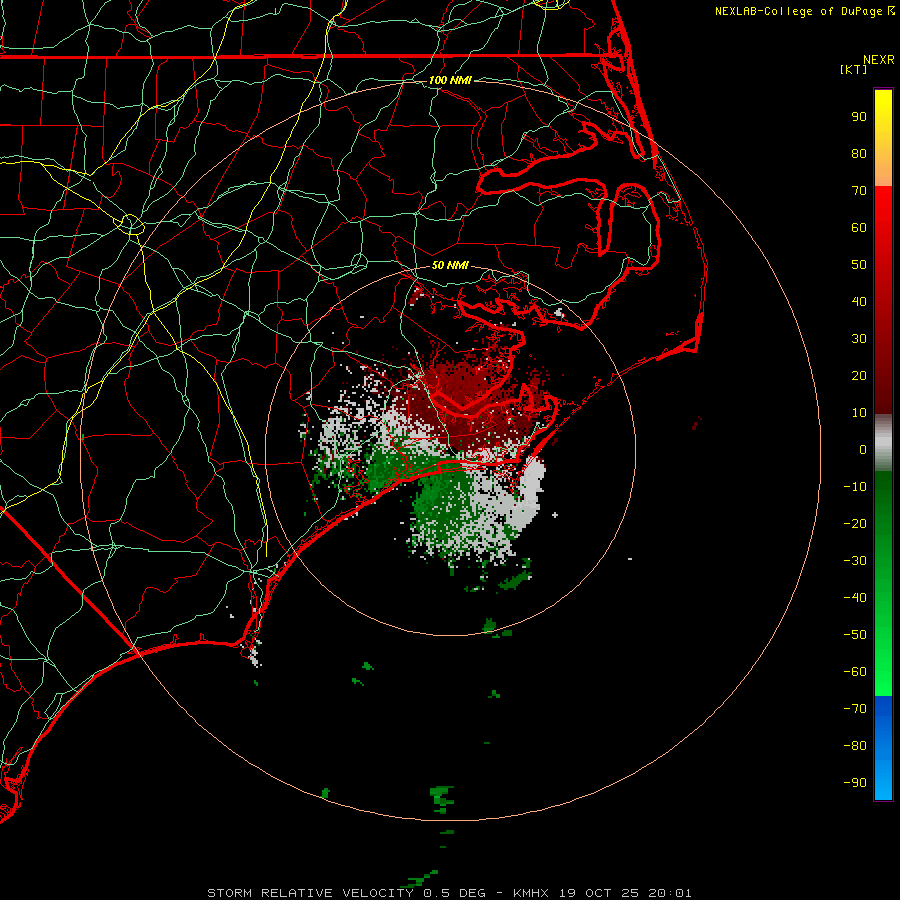Image resolution: width=900 pixels, height=900 pixels.
Task: Click the 40 value on the velocity scale
Action: (x=859, y=302)
